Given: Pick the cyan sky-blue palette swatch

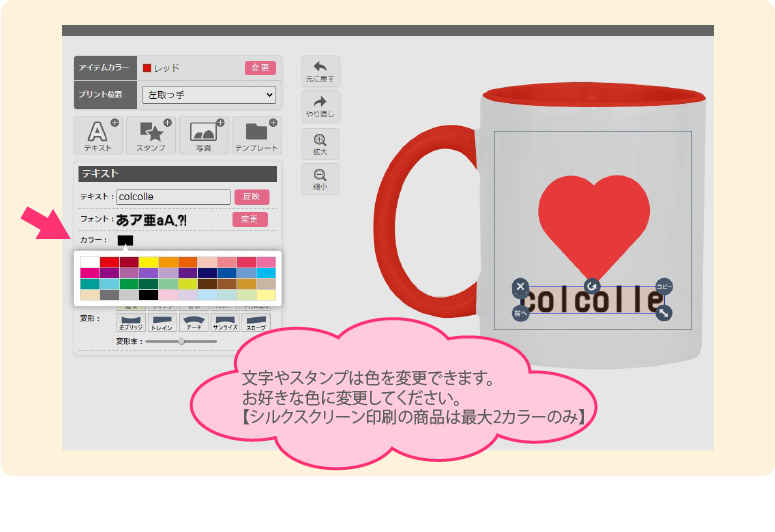Looking at the screenshot, I should 266,273.
